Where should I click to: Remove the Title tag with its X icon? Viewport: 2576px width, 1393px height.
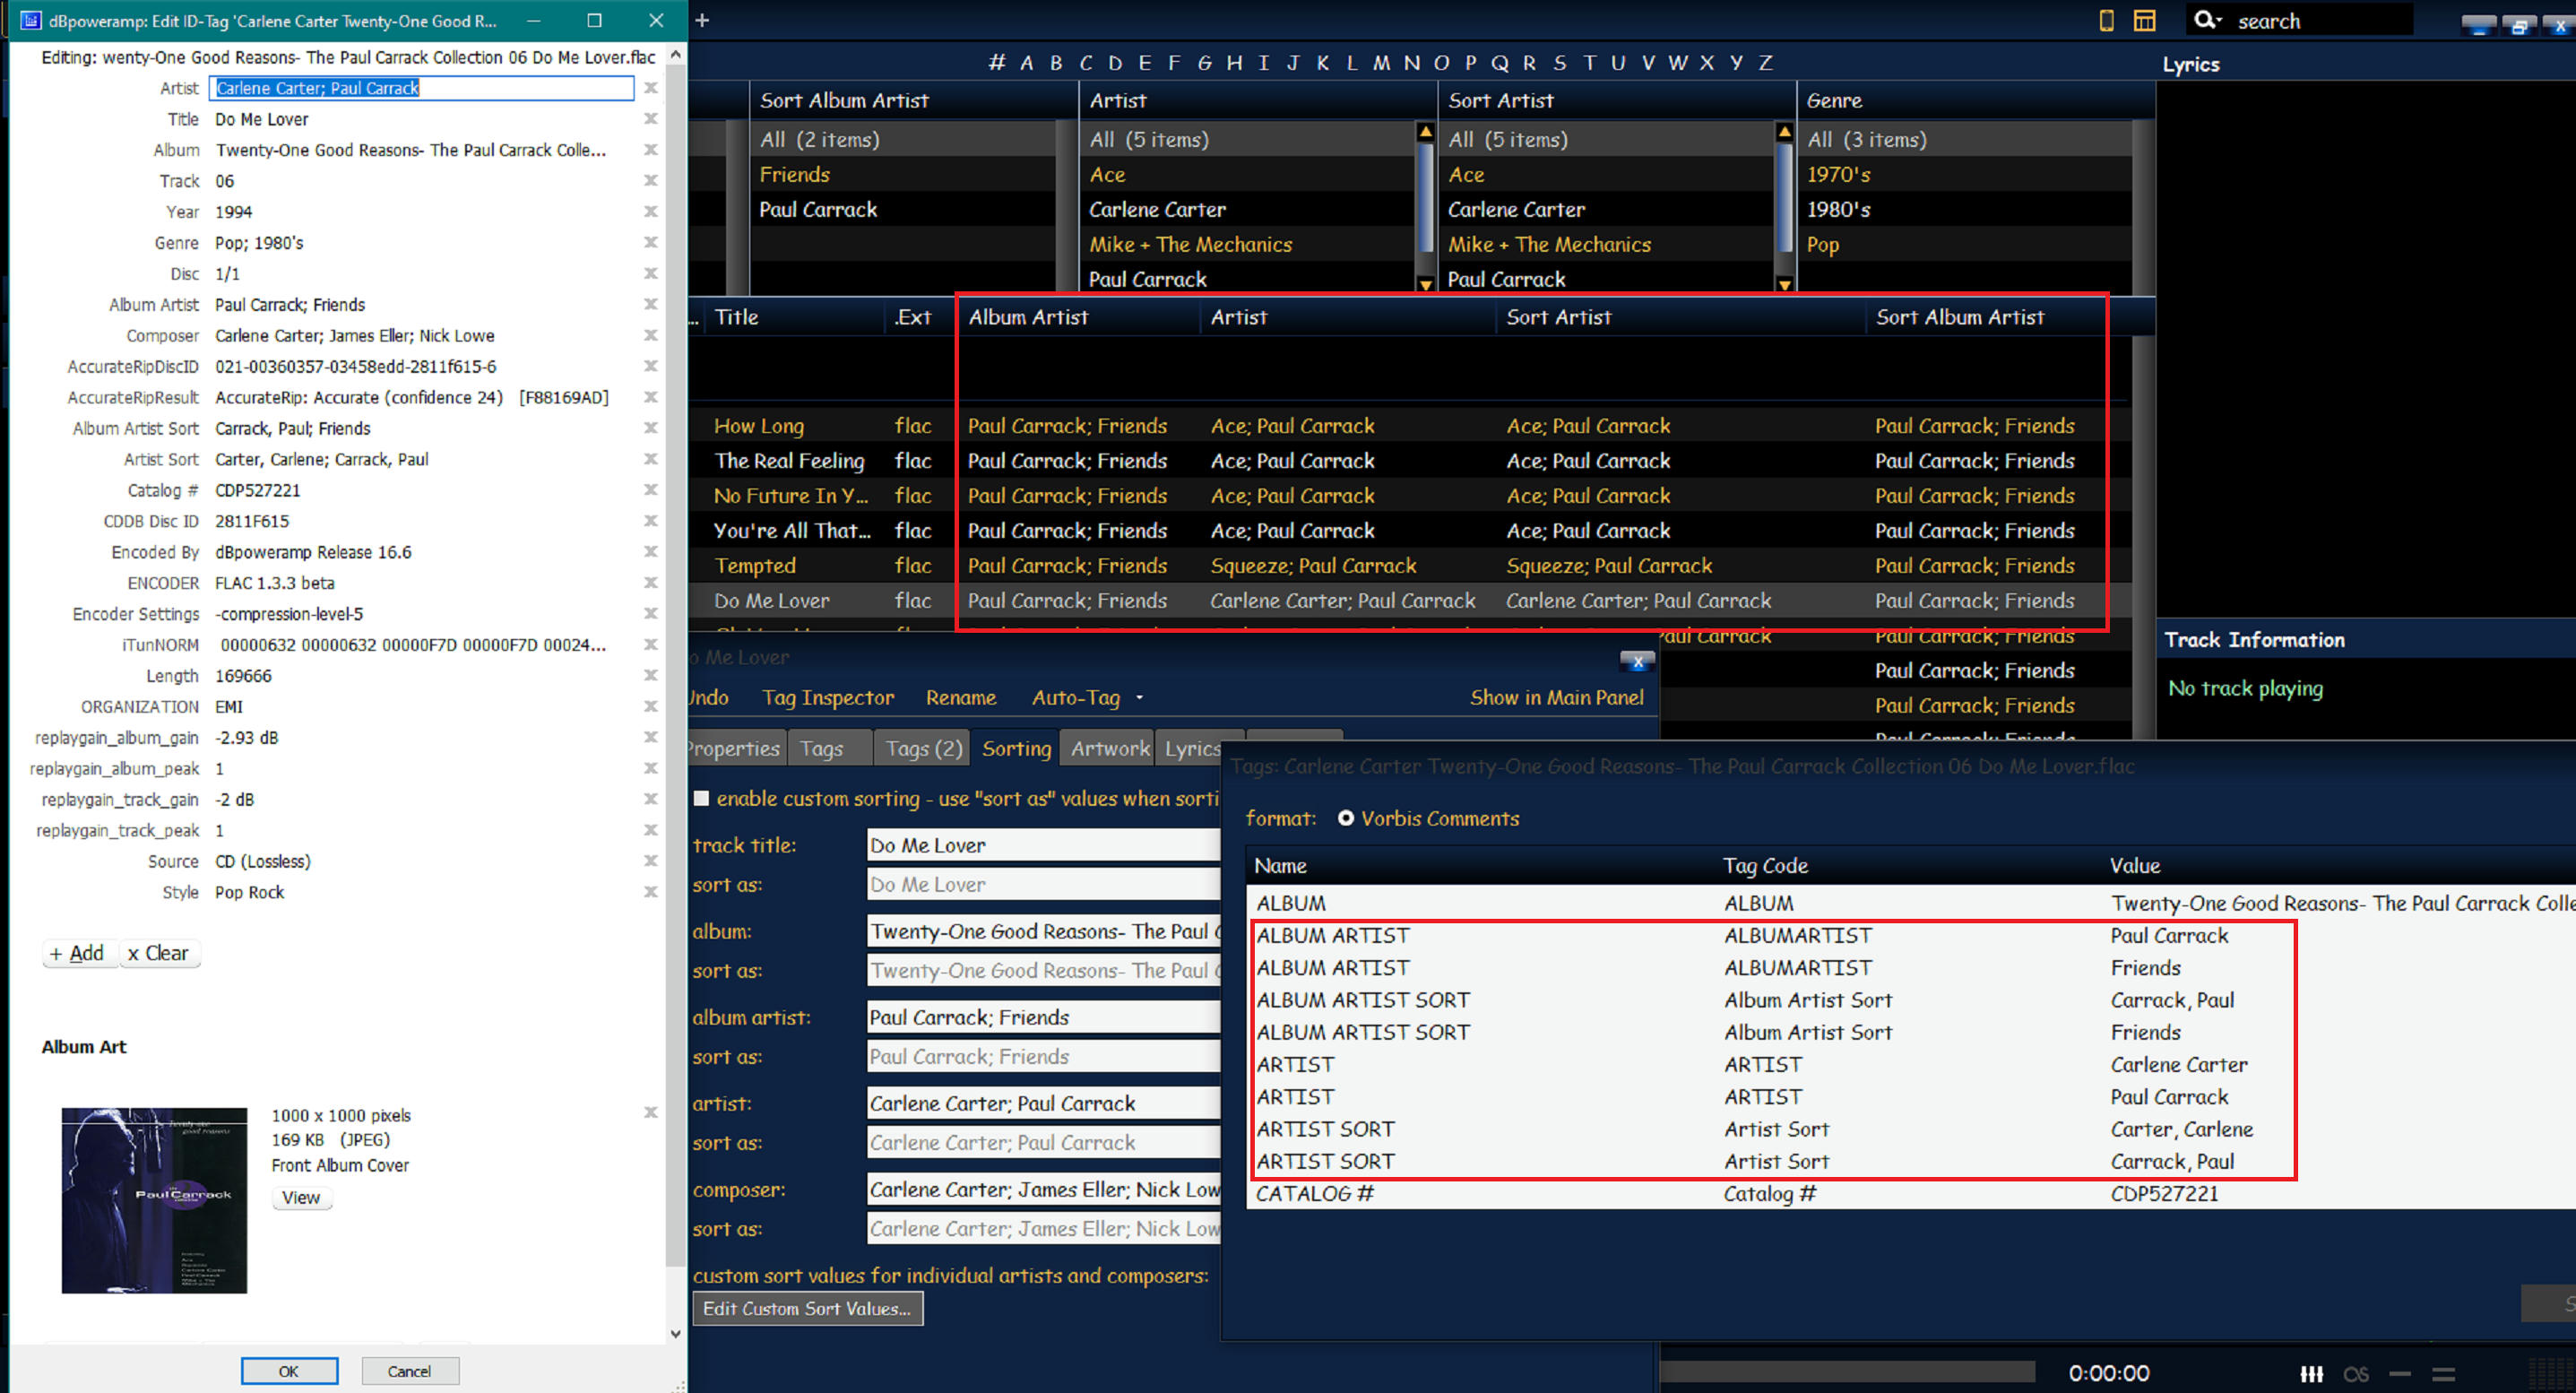pos(650,119)
